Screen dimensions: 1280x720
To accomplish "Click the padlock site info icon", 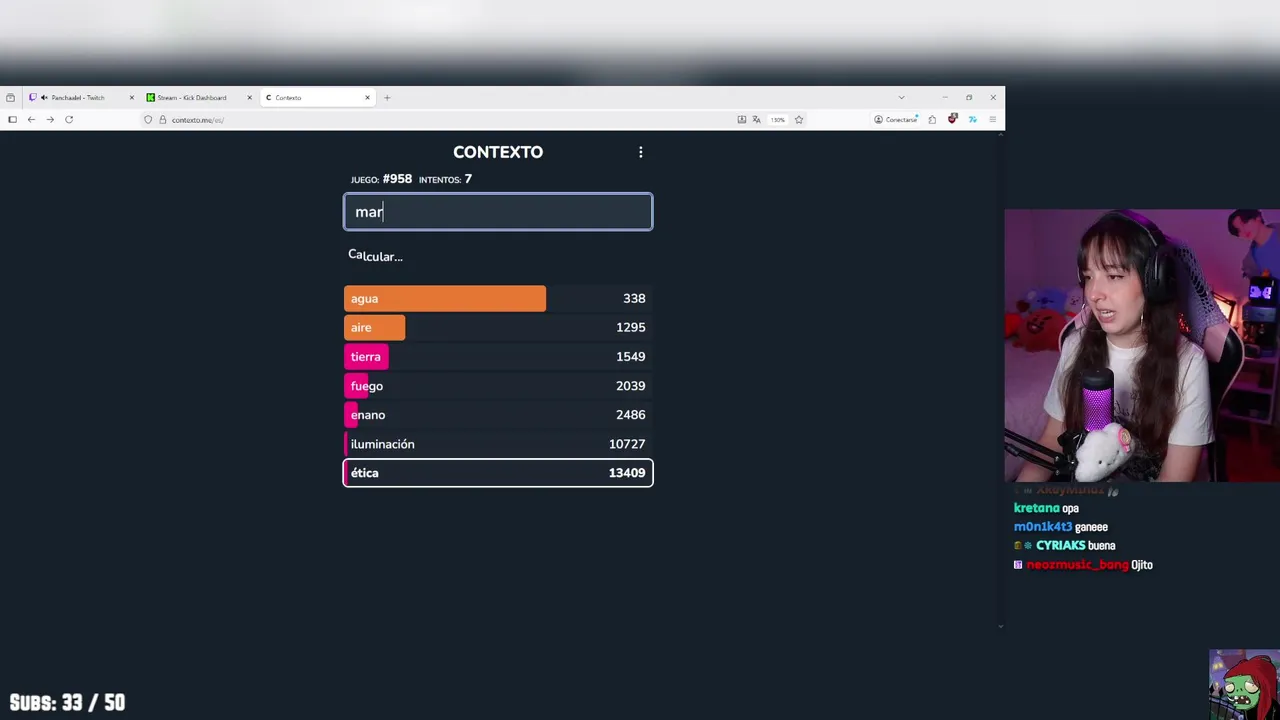I will (x=162, y=119).
